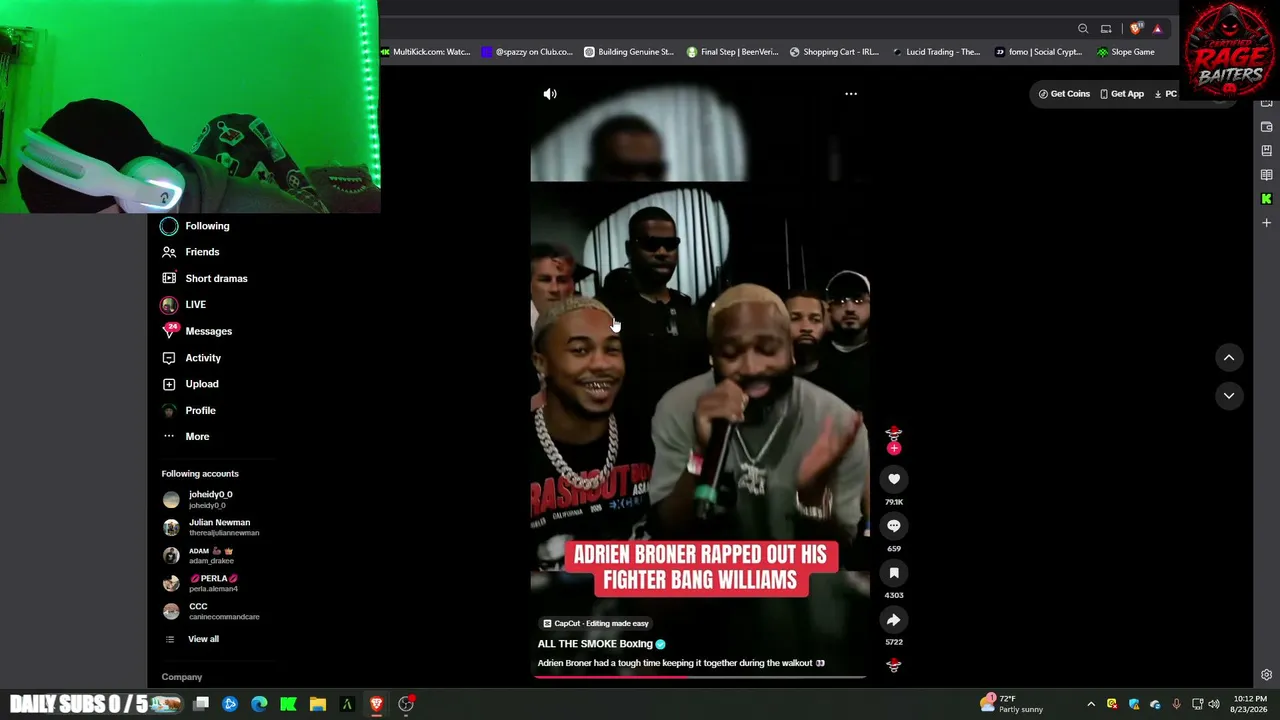This screenshot has width=1280, height=720.
Task: Go to next video with down chevron
Action: (1229, 396)
